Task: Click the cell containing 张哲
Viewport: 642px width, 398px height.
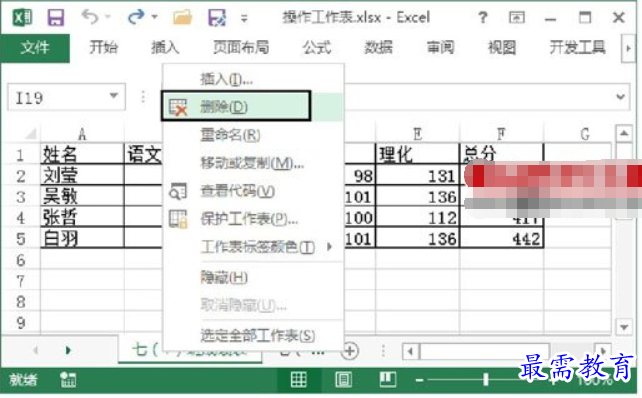Action: click(82, 217)
